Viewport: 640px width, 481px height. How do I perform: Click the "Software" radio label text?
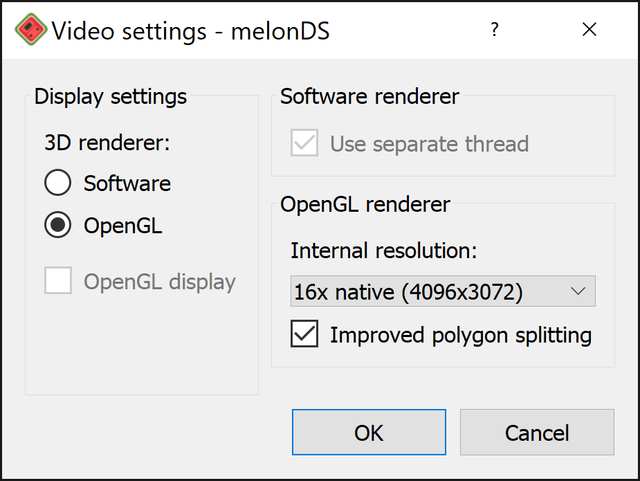(127, 183)
